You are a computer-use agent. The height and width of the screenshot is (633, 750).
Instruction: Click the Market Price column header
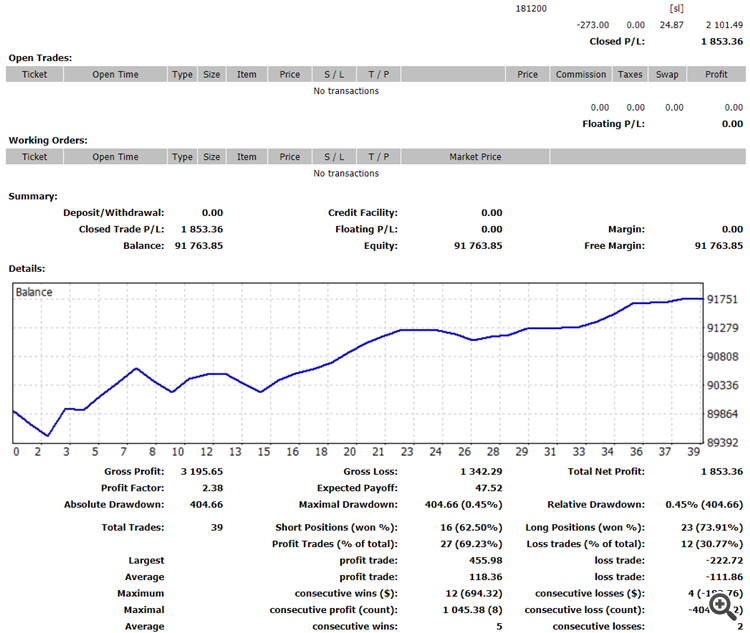point(475,157)
